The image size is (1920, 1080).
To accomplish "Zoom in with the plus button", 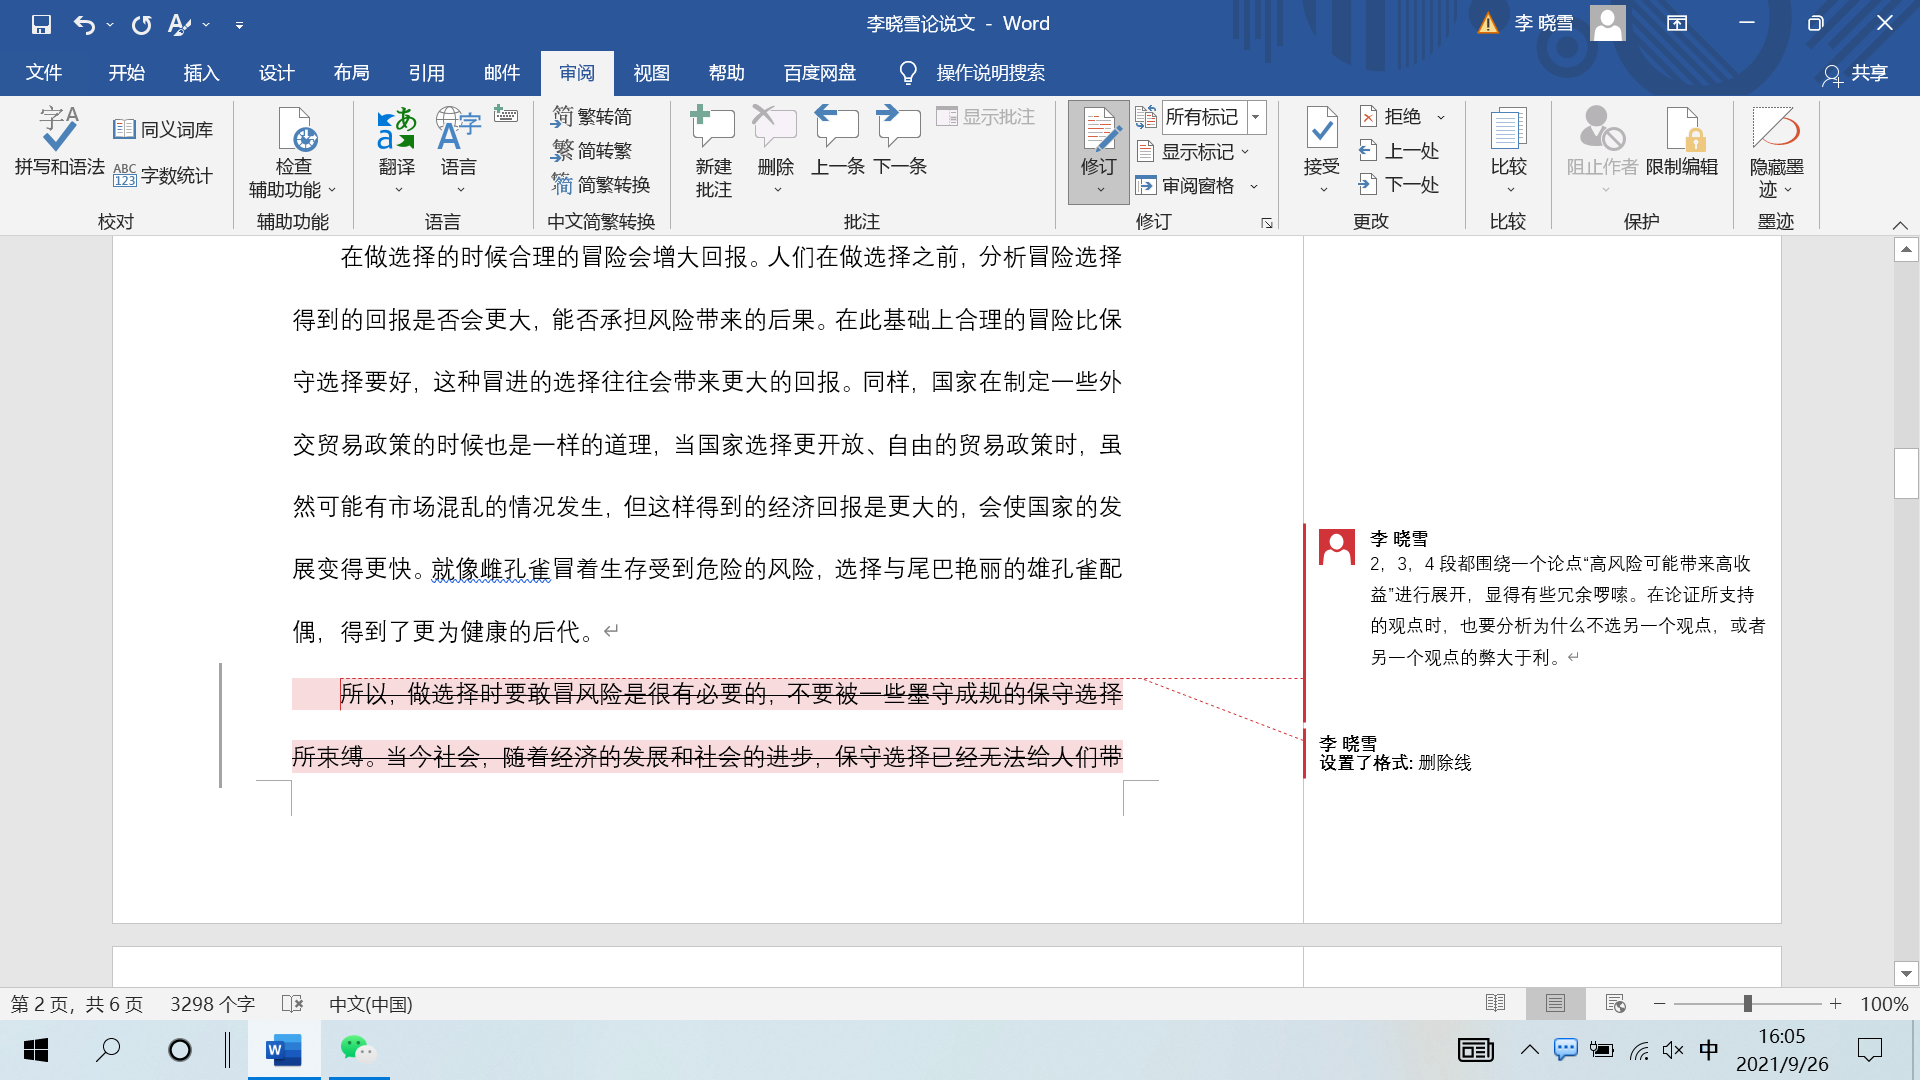I will [x=1836, y=1003].
